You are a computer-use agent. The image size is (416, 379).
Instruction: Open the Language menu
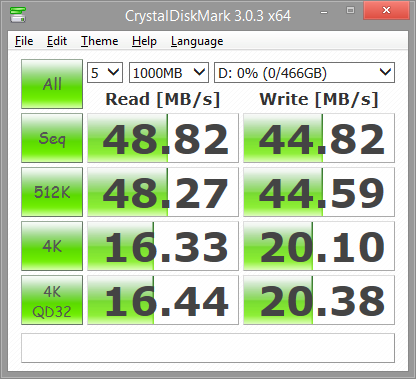click(197, 41)
